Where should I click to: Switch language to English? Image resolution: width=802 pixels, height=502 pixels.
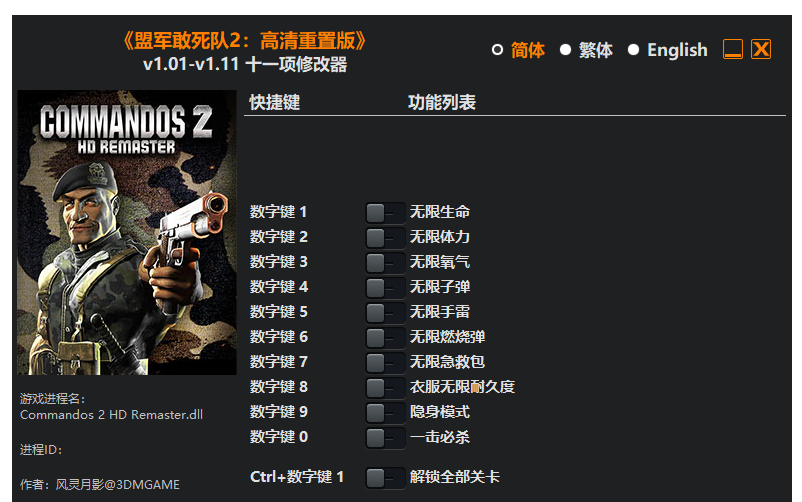tap(633, 50)
